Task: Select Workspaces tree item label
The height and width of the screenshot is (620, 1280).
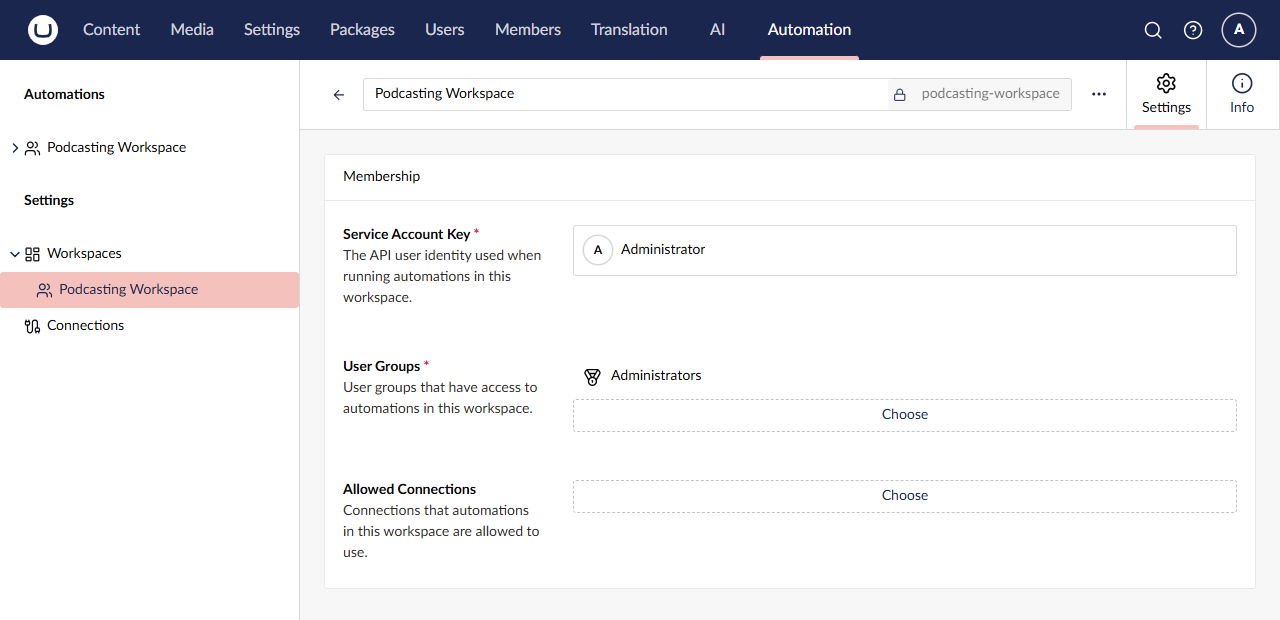Action: (x=84, y=254)
